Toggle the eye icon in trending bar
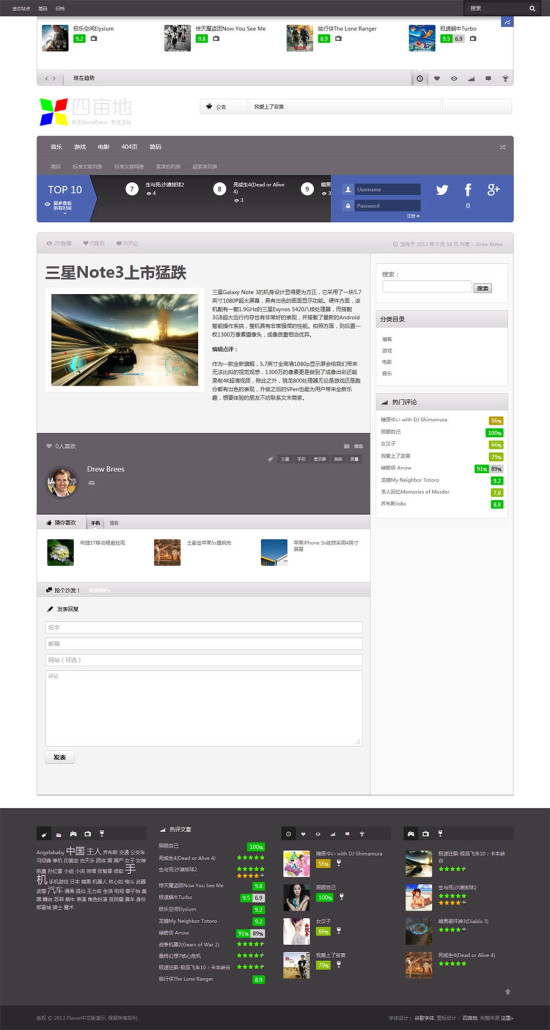 pos(454,78)
